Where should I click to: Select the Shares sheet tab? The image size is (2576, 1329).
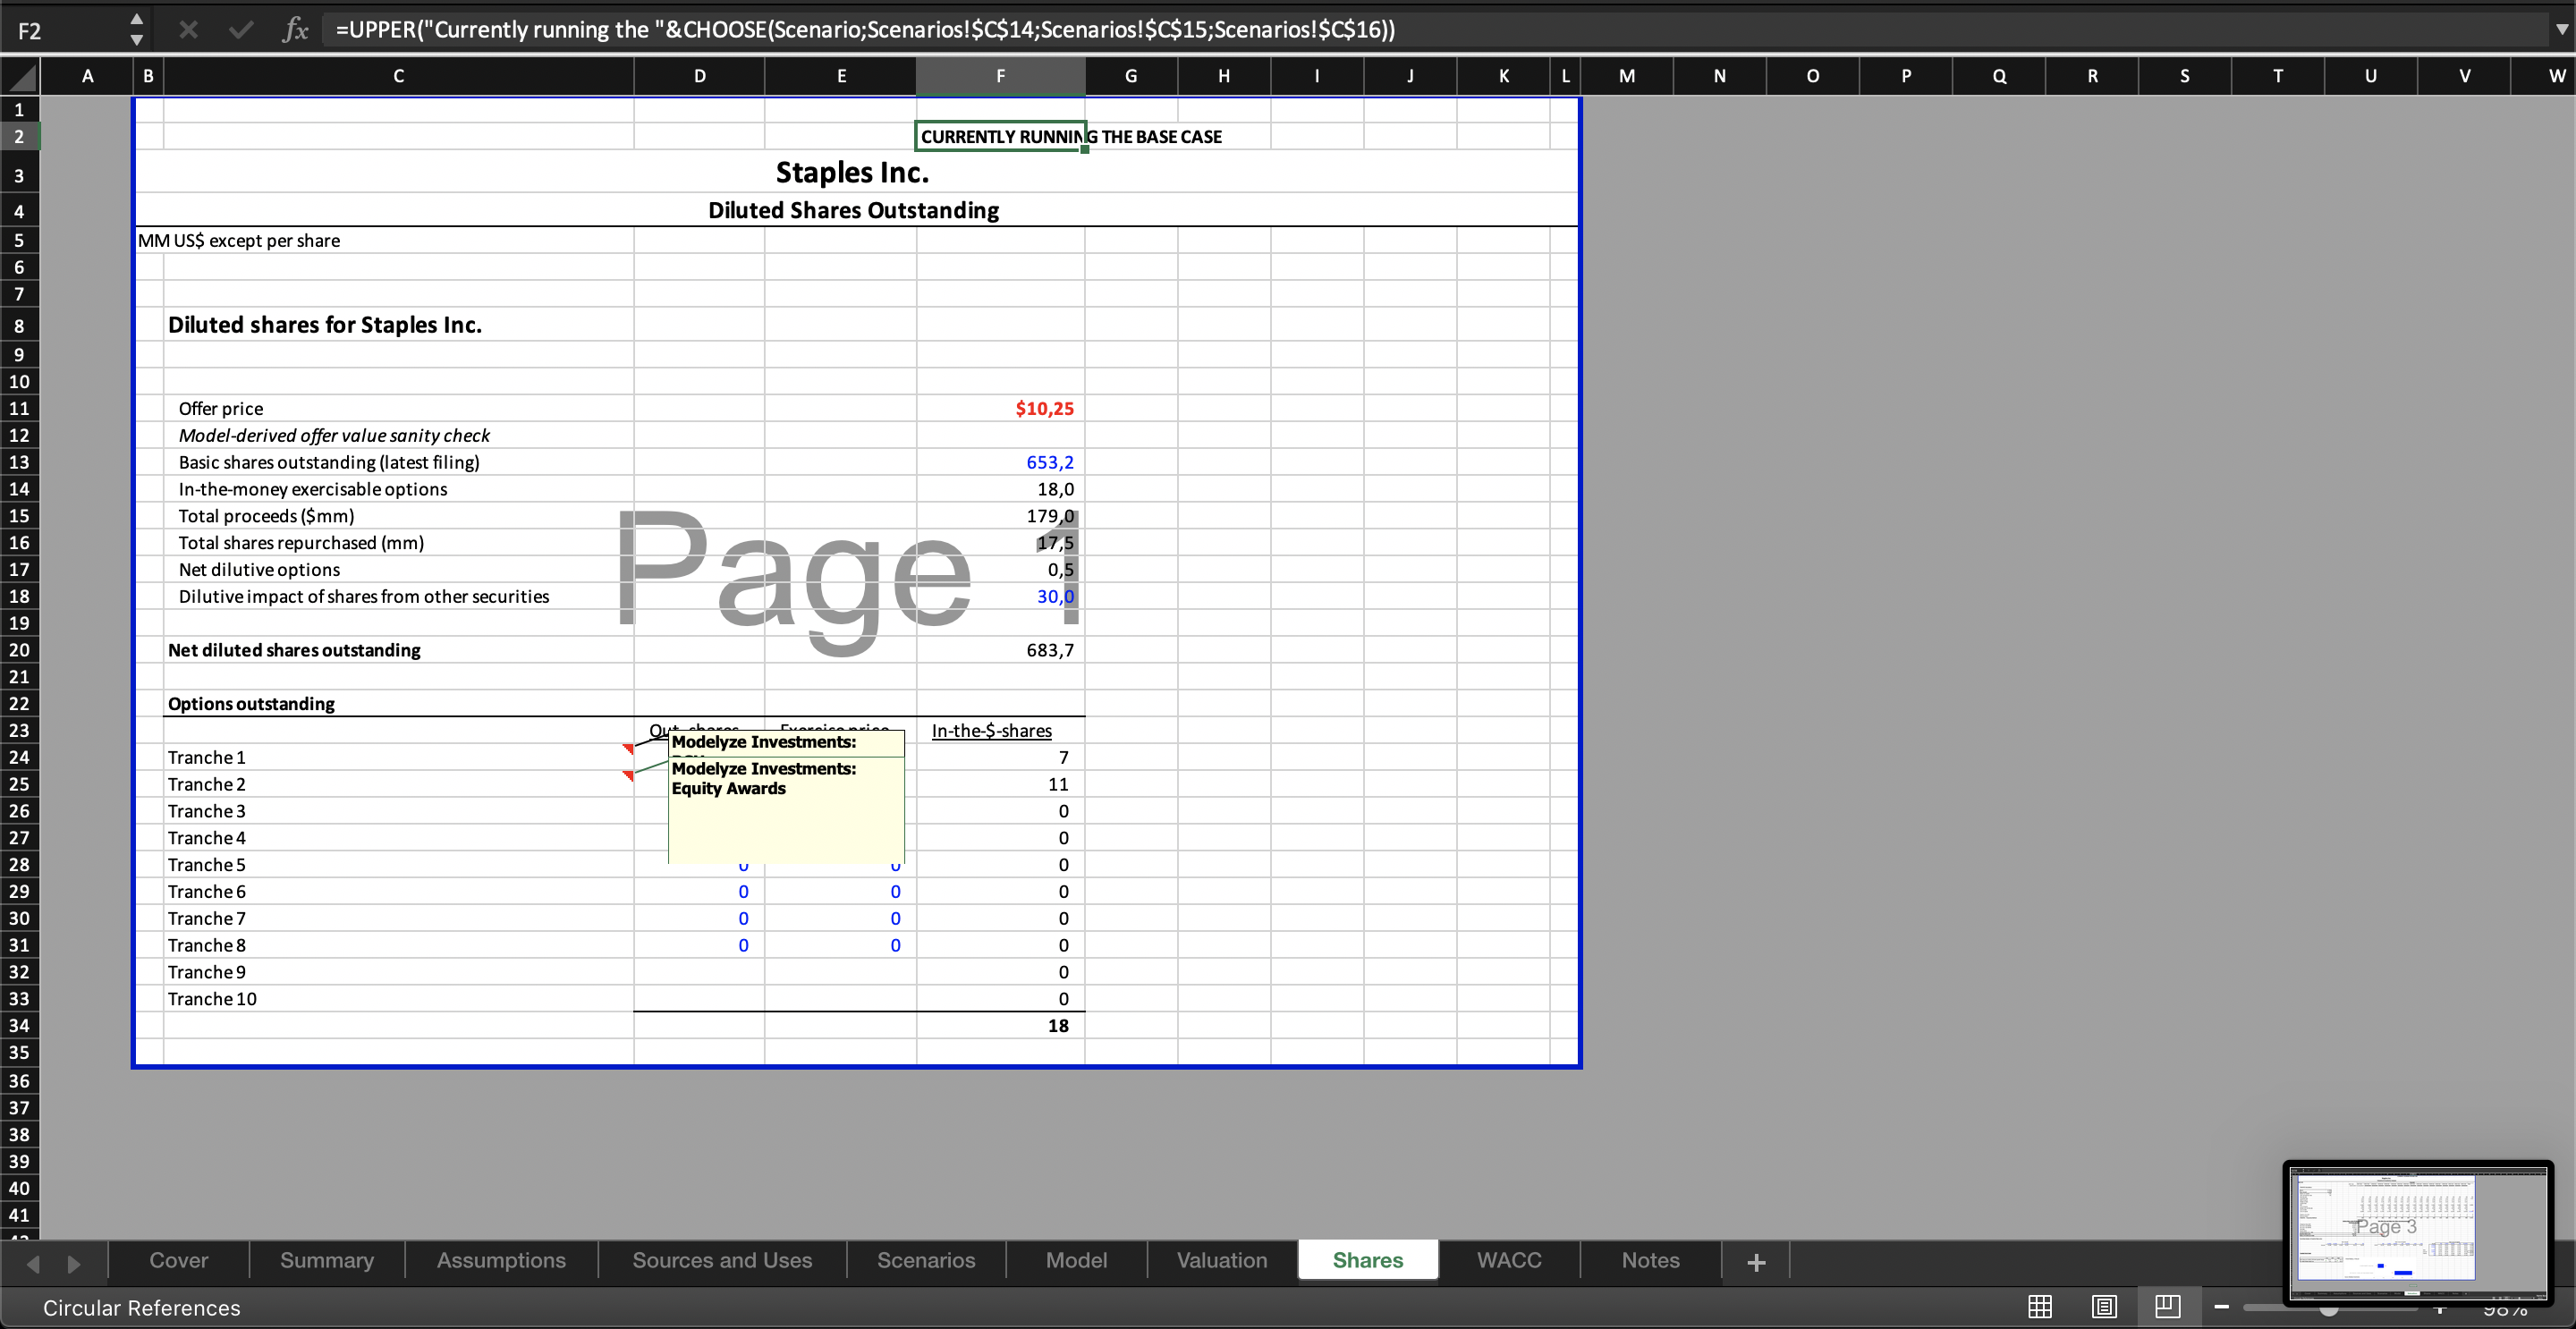(1368, 1260)
